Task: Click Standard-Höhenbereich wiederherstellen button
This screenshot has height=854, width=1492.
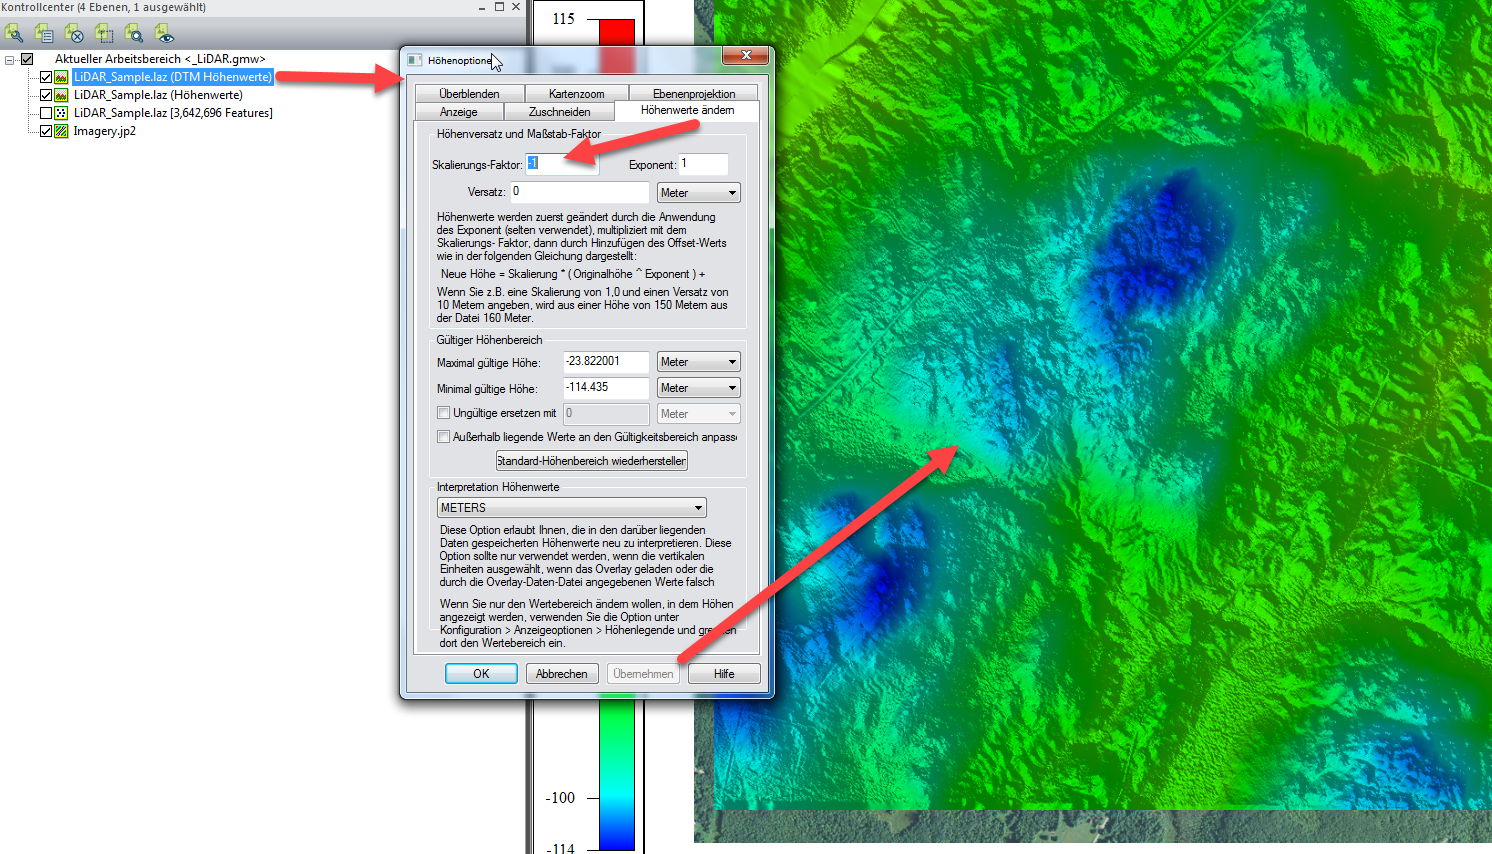Action: click(592, 461)
